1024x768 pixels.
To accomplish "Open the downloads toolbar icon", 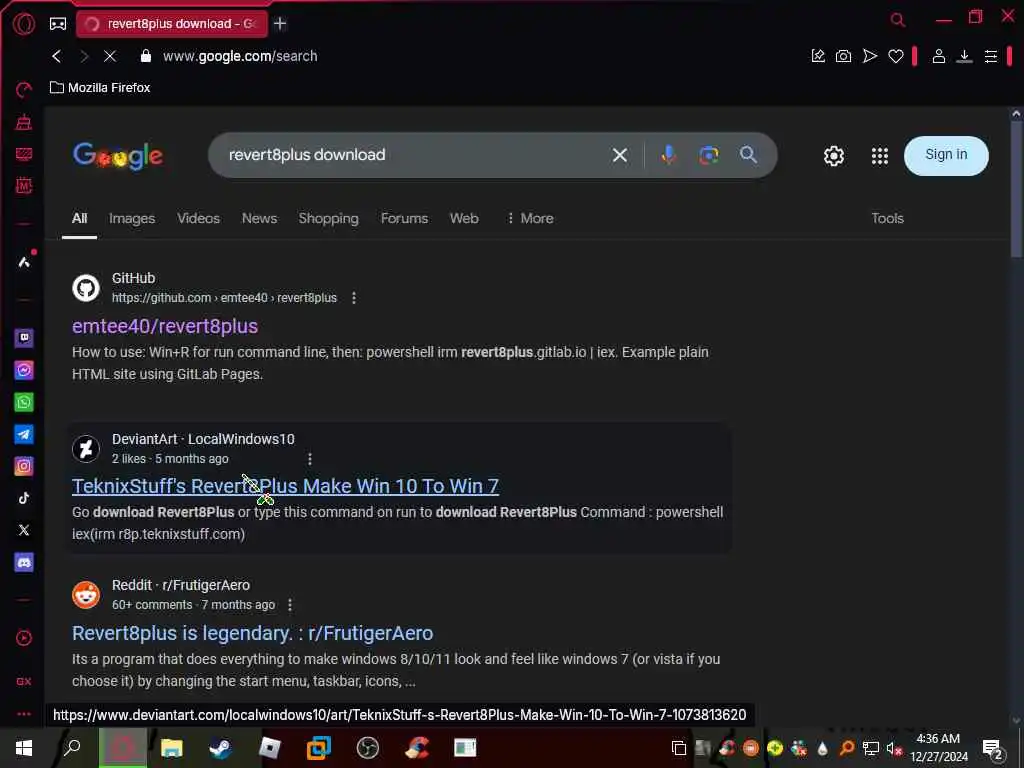I will 964,56.
